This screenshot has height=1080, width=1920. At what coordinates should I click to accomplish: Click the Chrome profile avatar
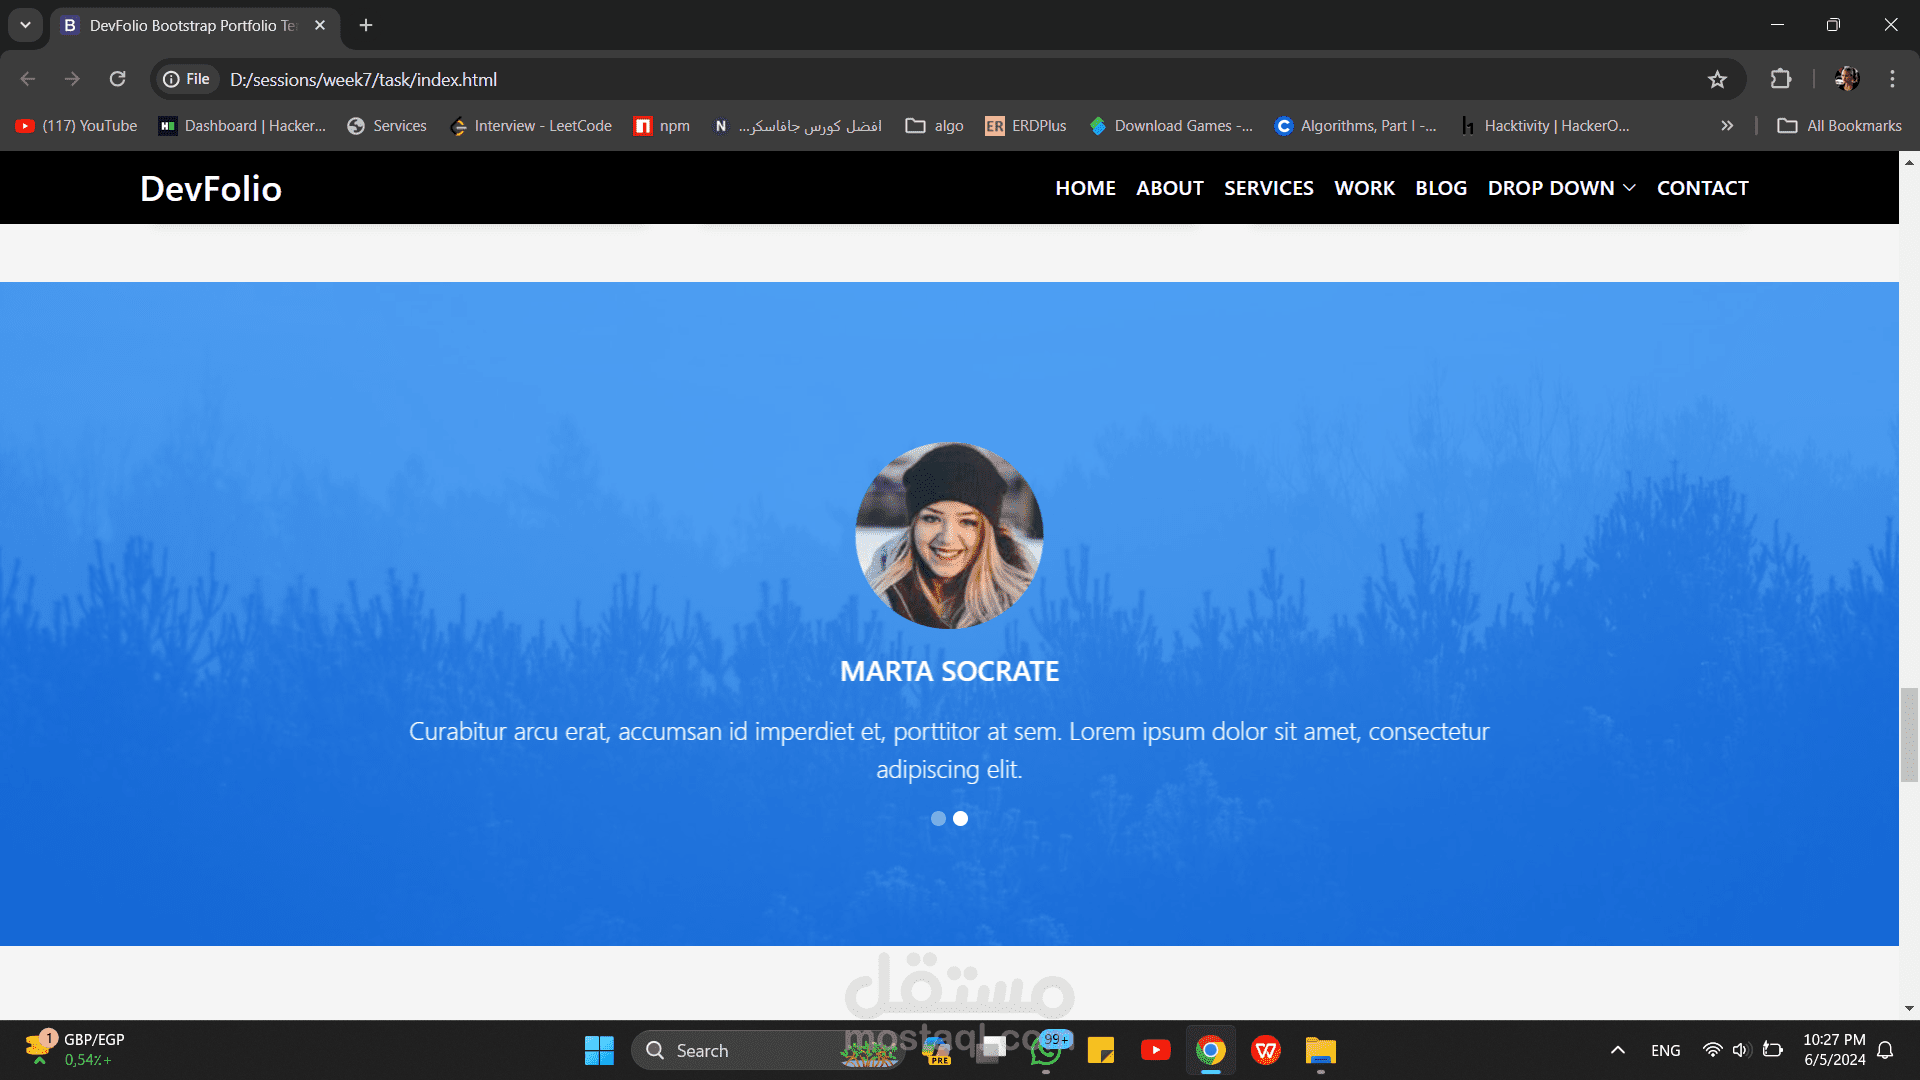pos(1847,79)
